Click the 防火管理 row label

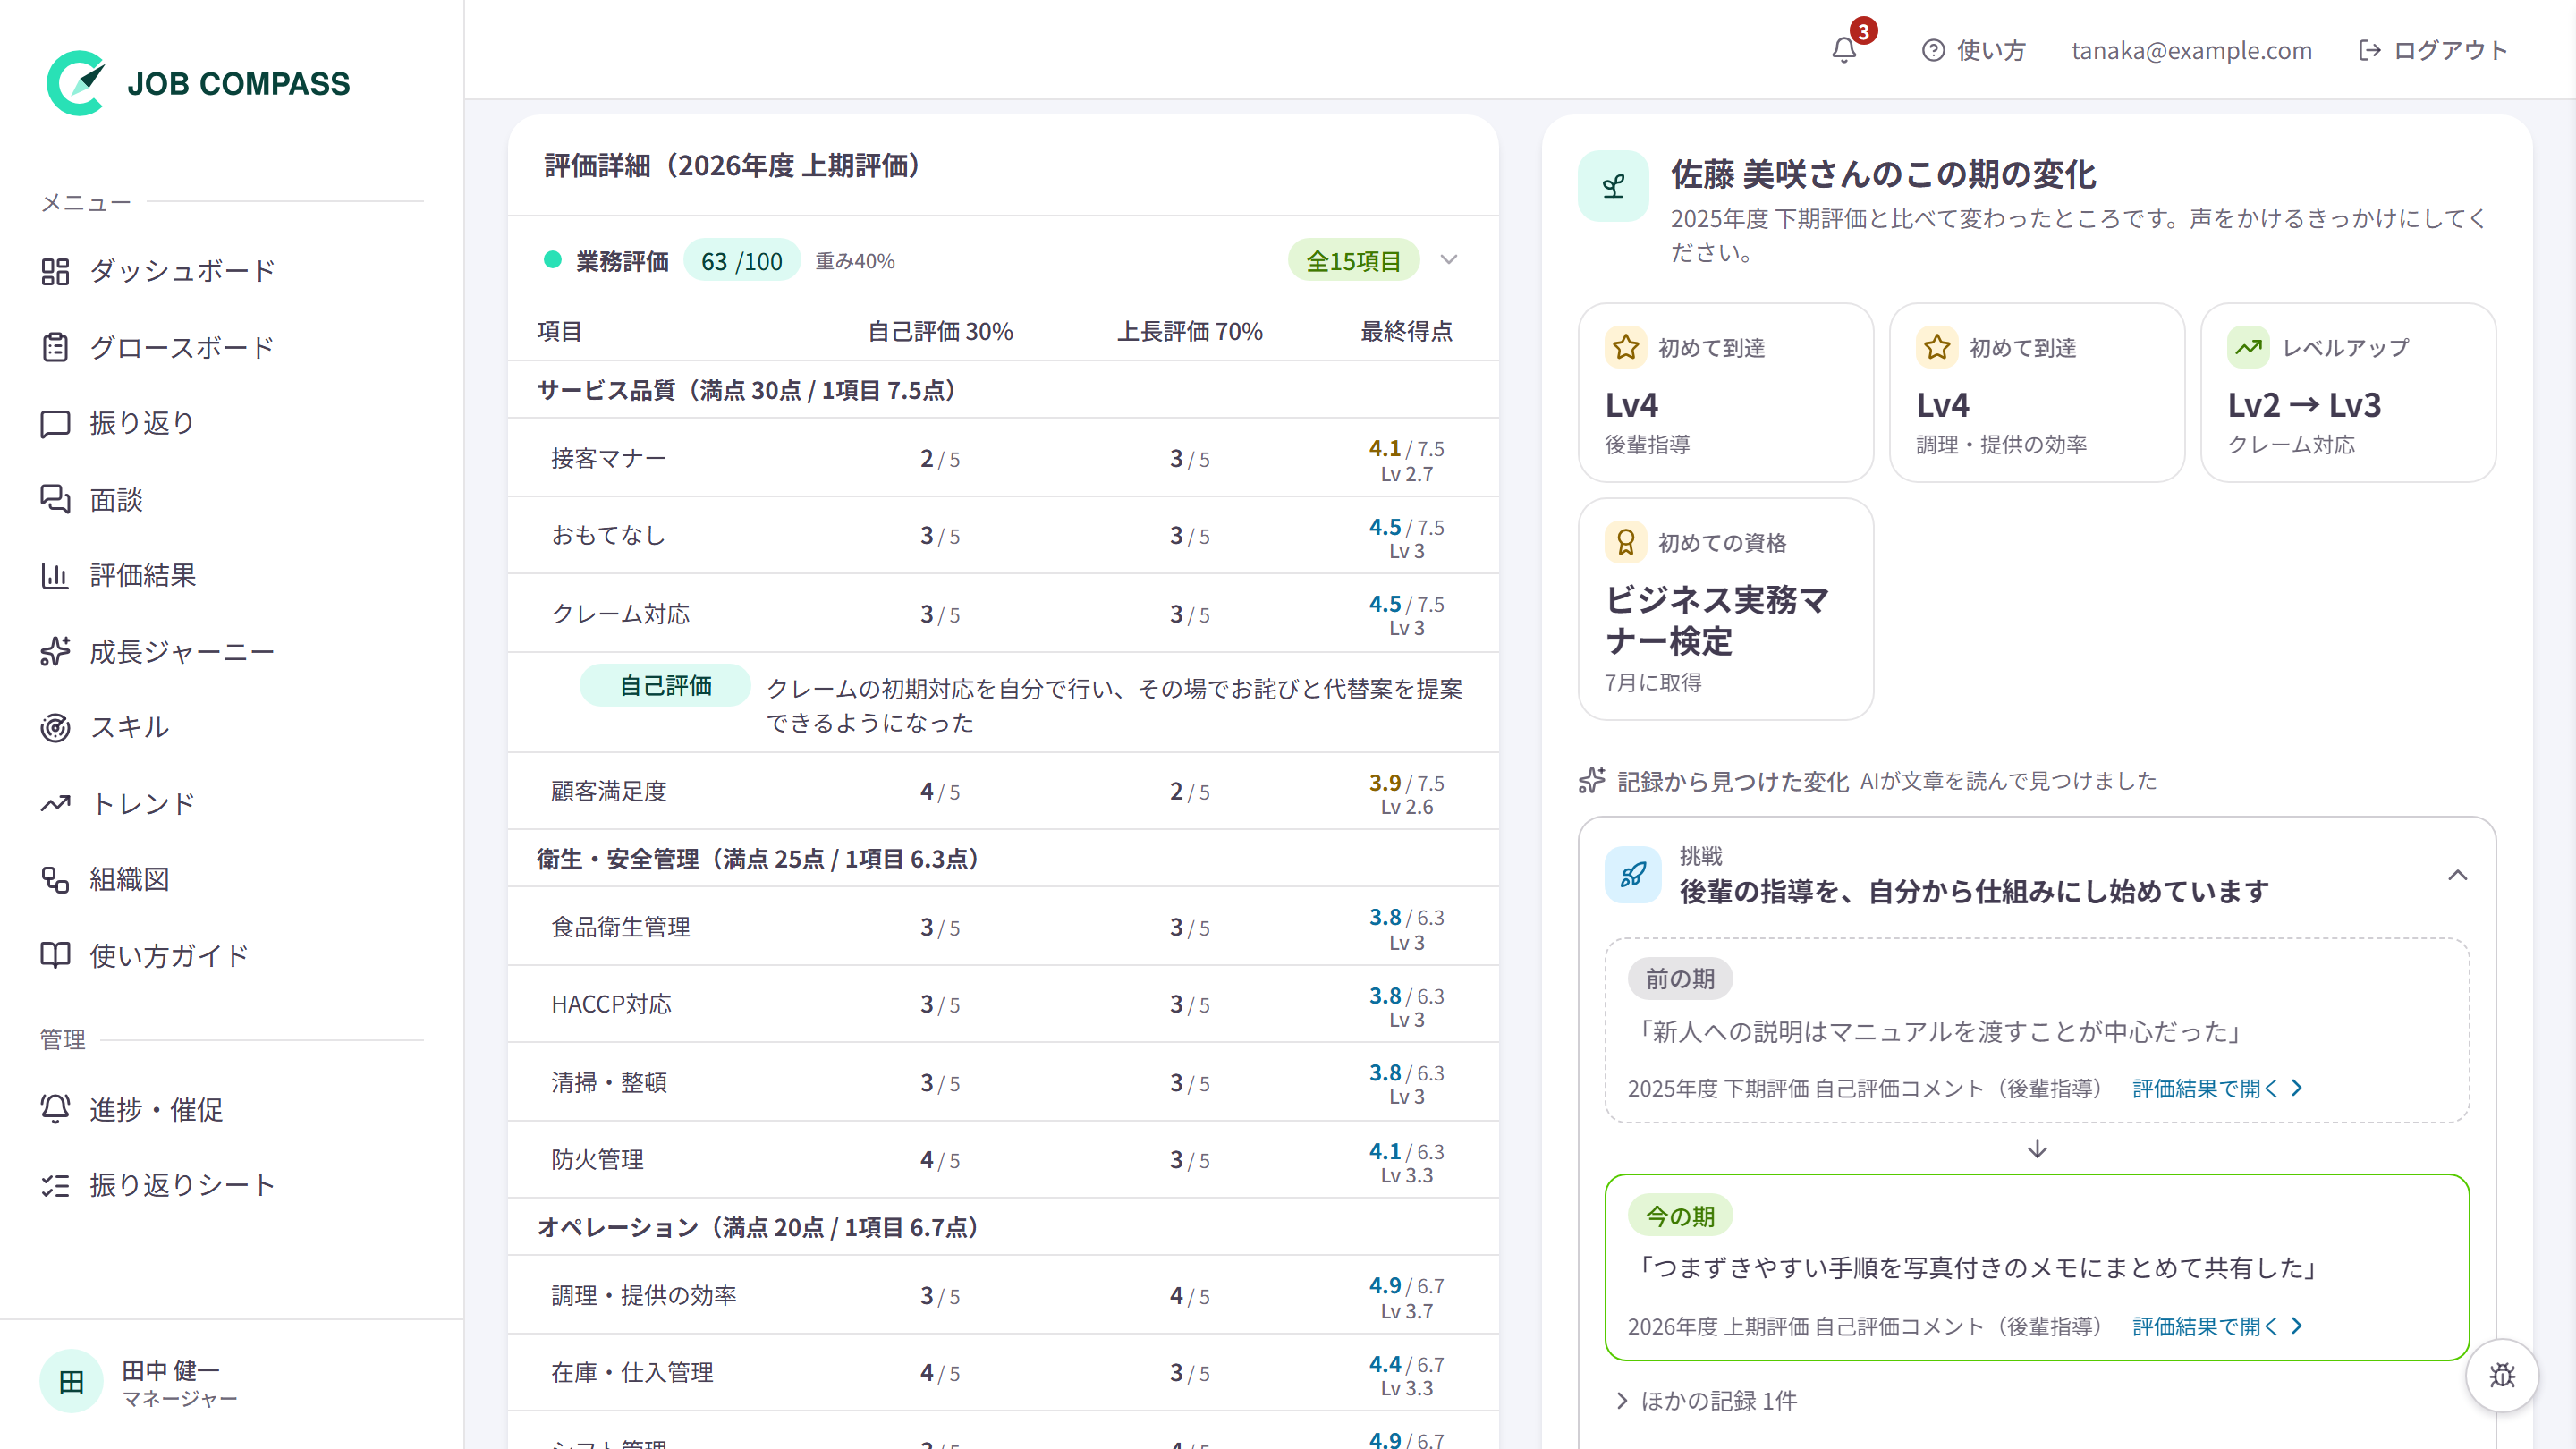pos(597,1159)
